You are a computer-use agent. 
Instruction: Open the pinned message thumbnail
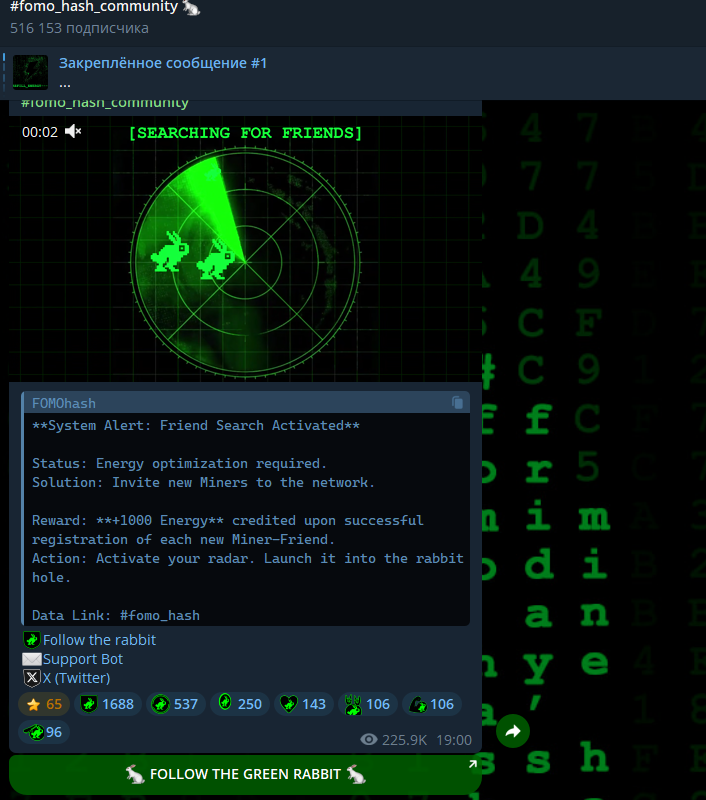(31, 73)
